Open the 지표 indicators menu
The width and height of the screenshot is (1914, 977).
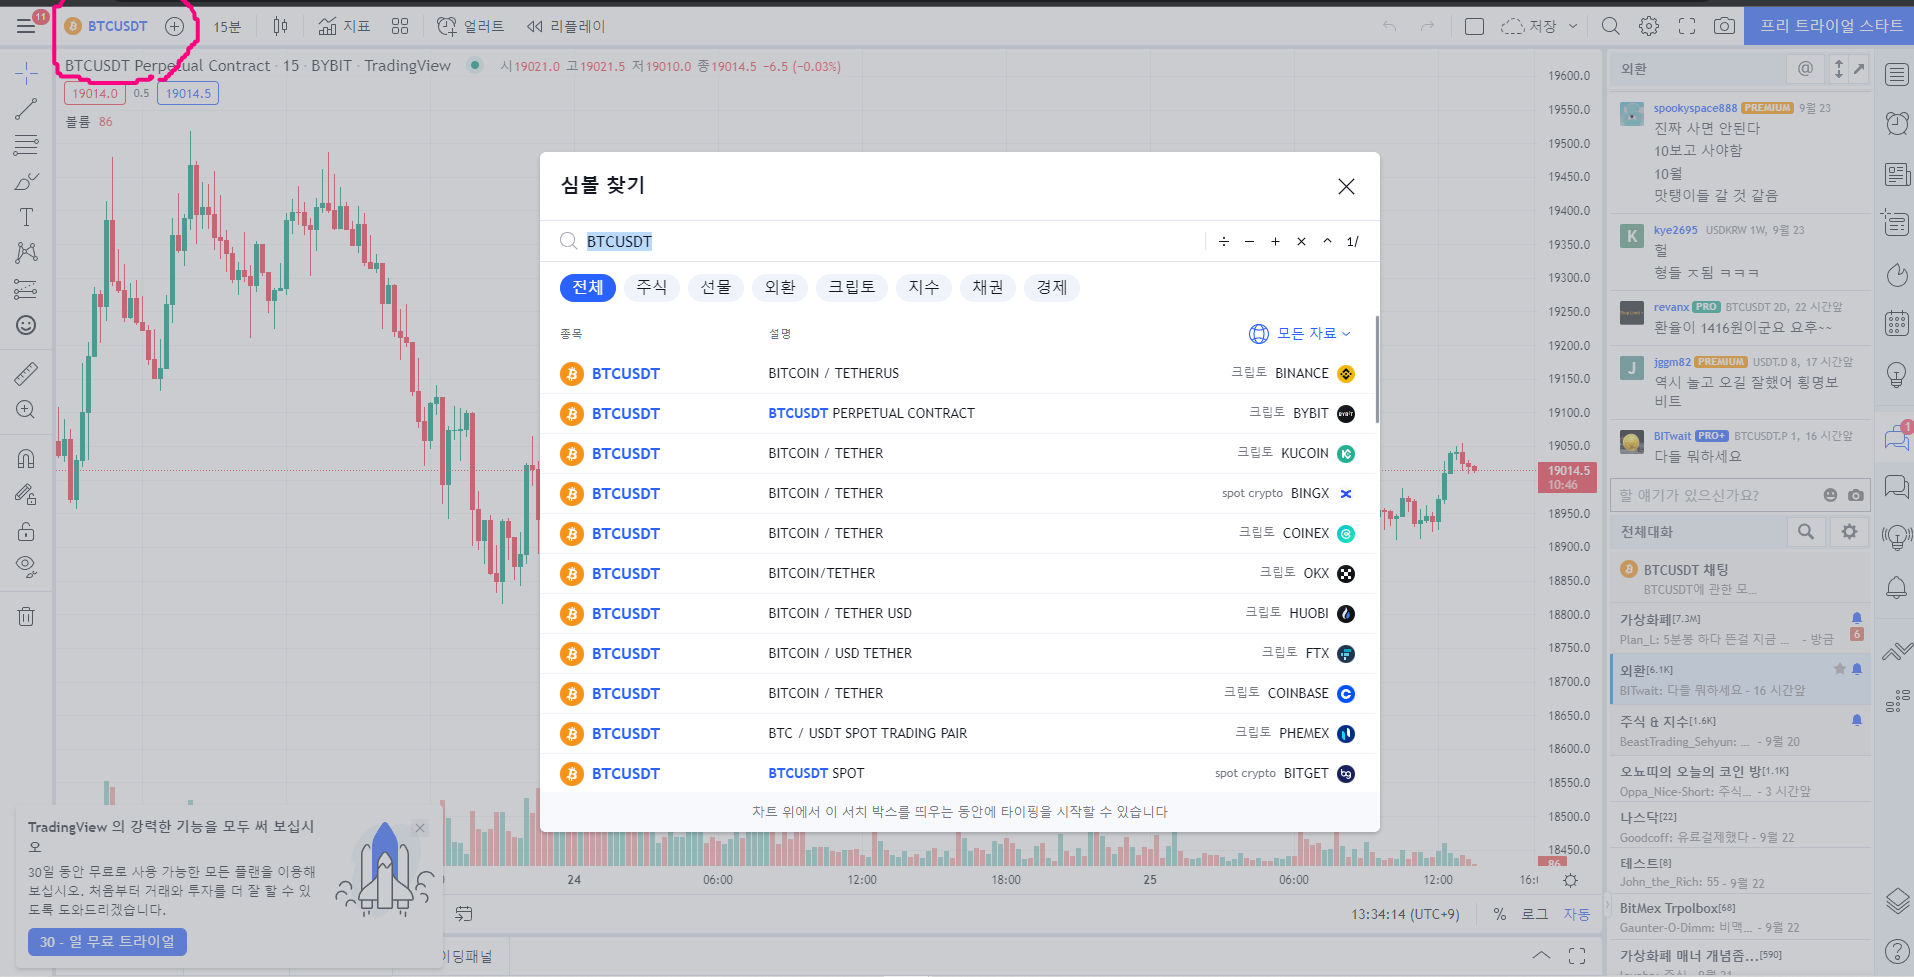tap(344, 26)
